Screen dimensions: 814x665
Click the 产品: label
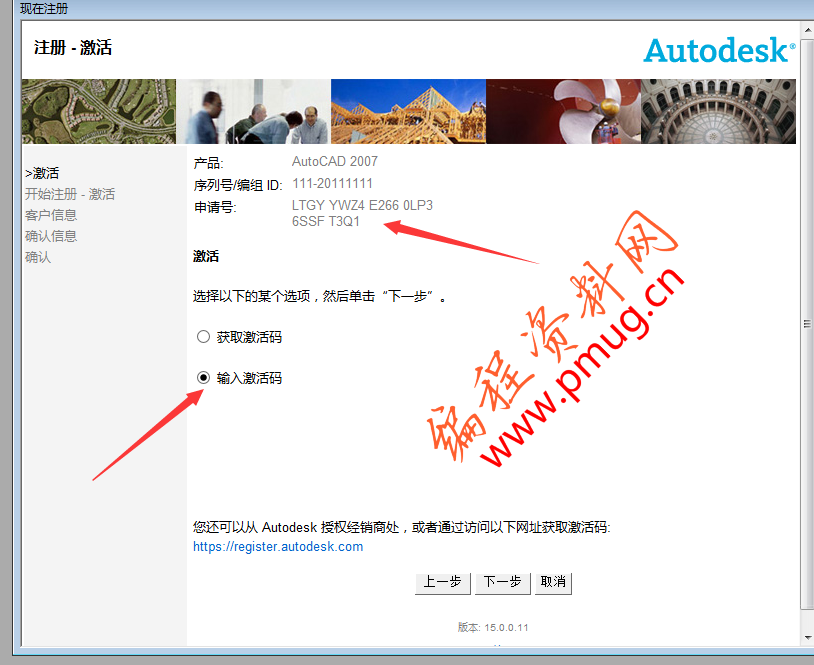tap(208, 163)
